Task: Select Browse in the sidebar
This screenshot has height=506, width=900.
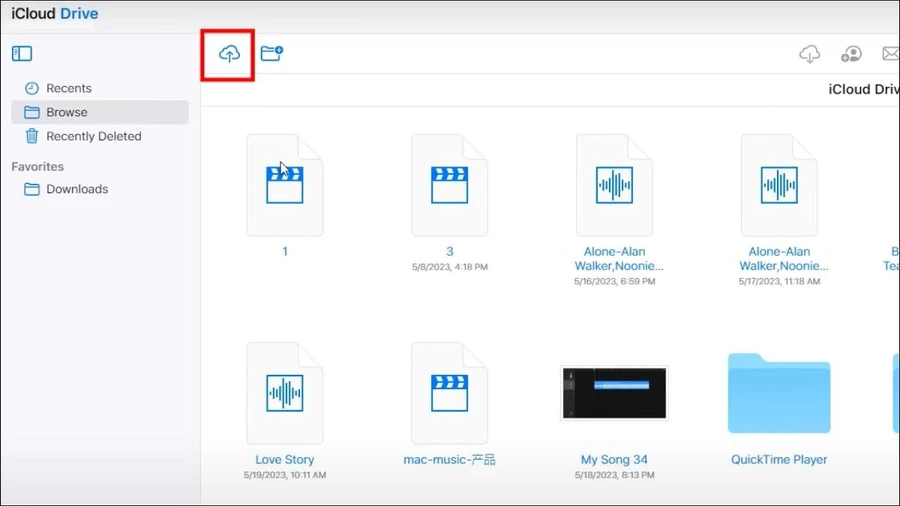Action: [x=100, y=112]
